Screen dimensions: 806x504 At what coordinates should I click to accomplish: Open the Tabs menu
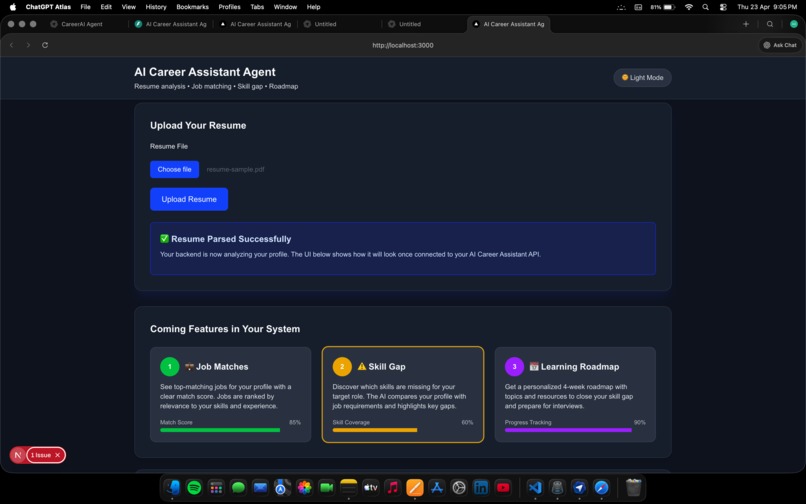coord(257,7)
